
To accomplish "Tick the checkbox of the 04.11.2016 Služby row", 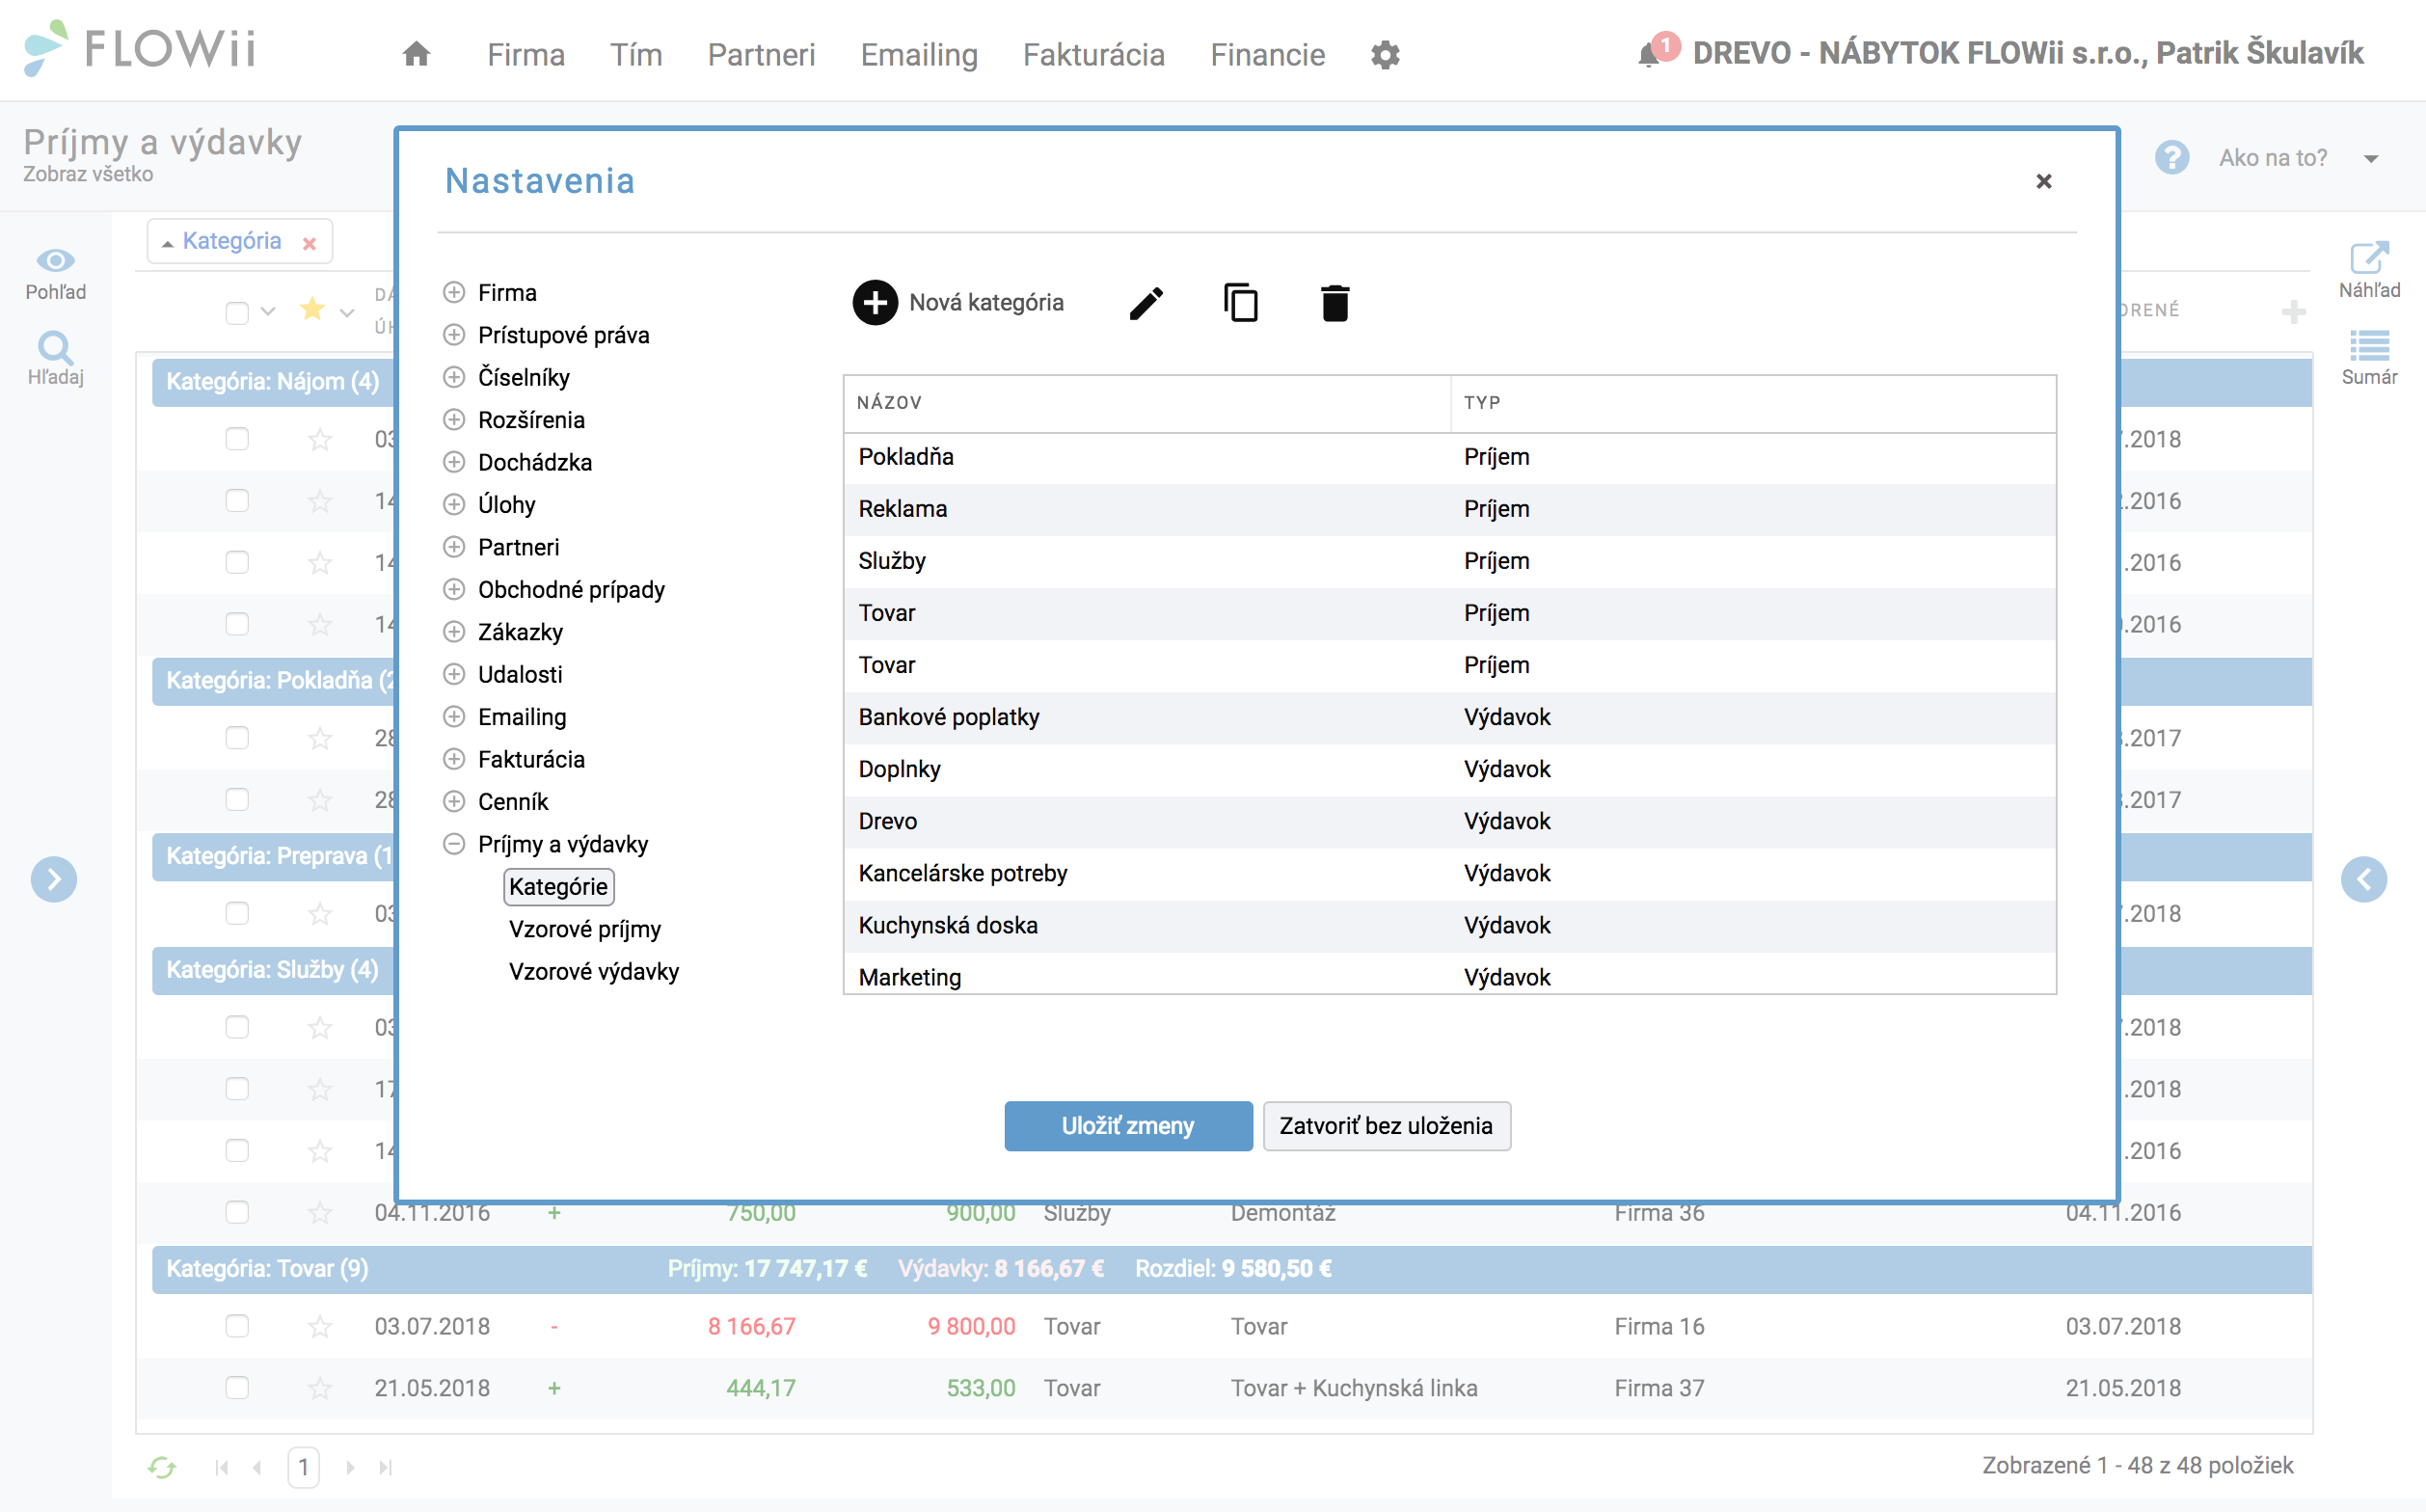I will [x=237, y=1212].
